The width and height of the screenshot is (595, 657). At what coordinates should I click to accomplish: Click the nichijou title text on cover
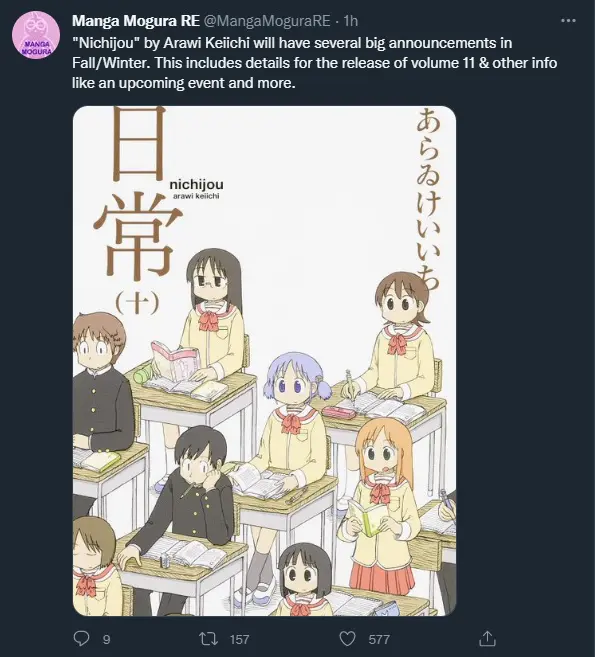[196, 185]
